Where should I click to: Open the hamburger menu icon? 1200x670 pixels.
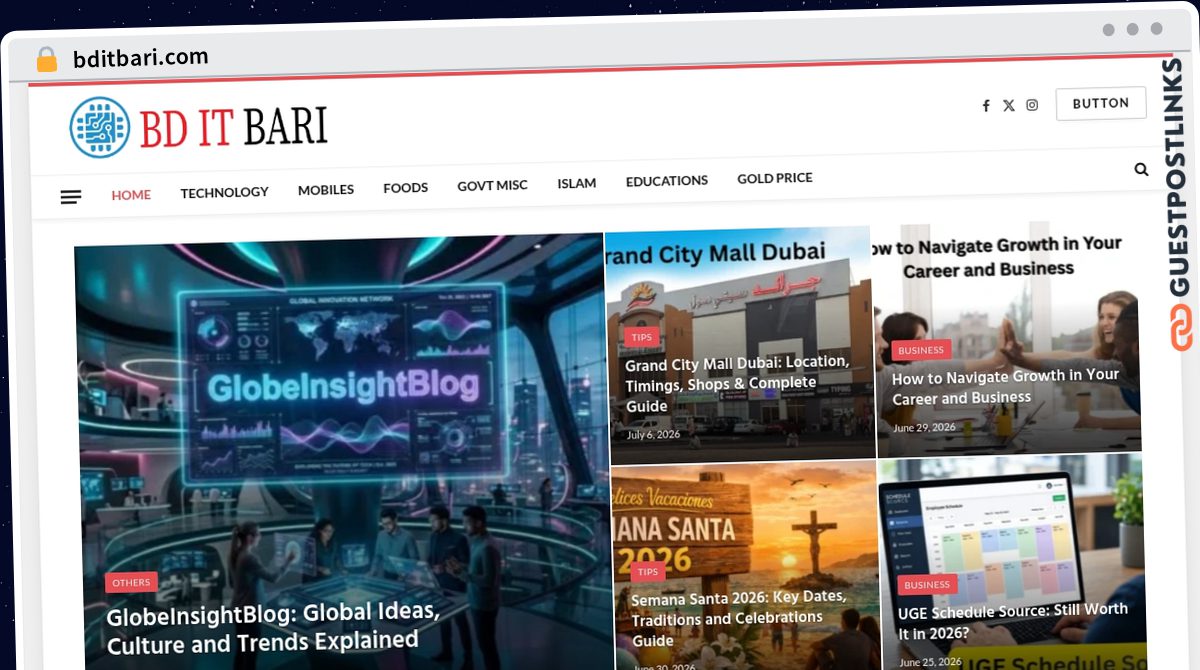click(x=71, y=197)
